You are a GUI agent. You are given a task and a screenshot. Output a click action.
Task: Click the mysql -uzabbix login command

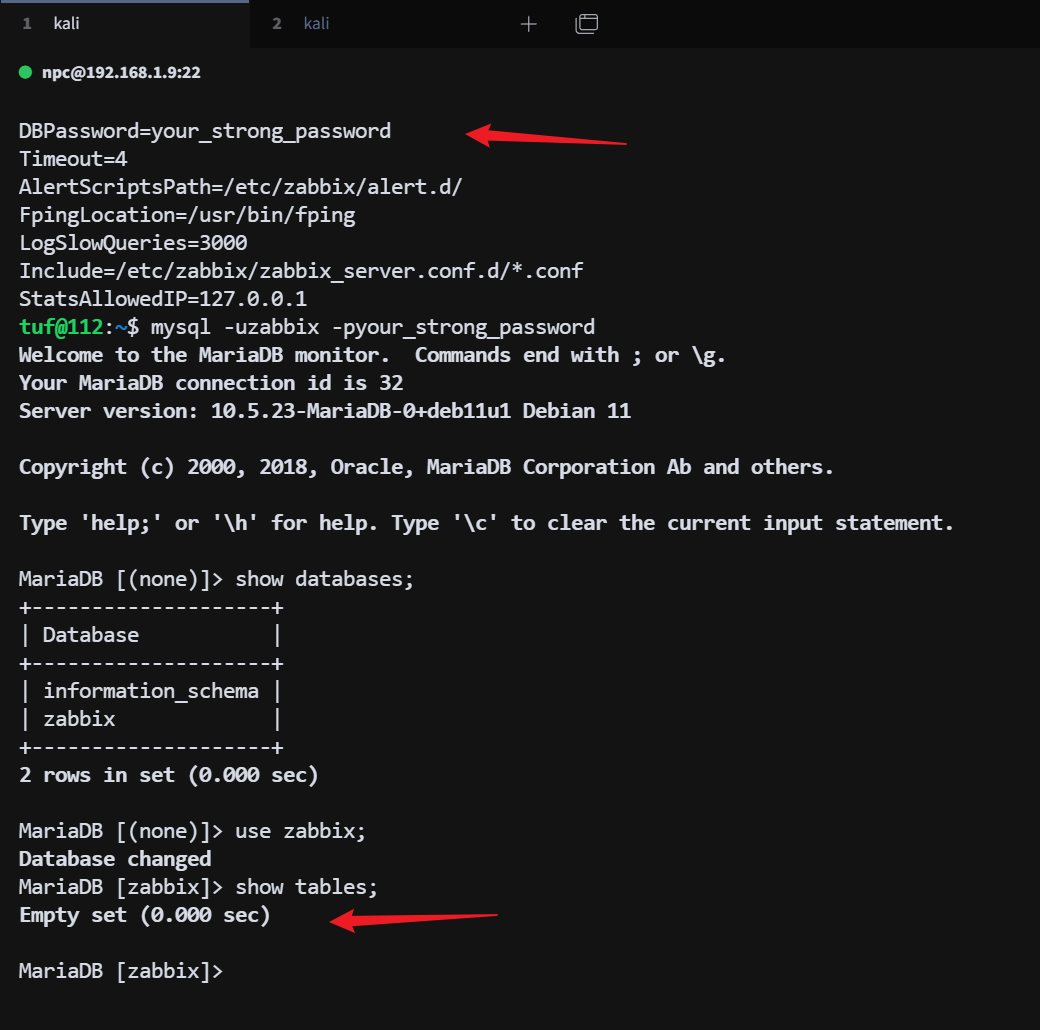pos(372,327)
